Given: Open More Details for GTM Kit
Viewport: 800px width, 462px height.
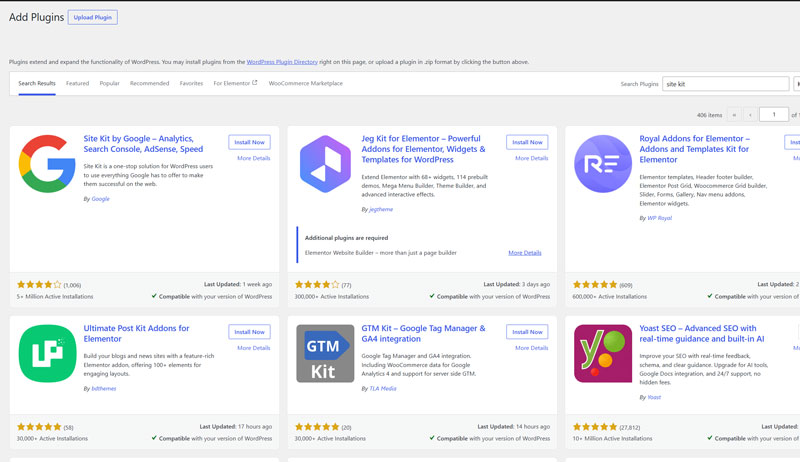Looking at the screenshot, I should click(x=532, y=348).
